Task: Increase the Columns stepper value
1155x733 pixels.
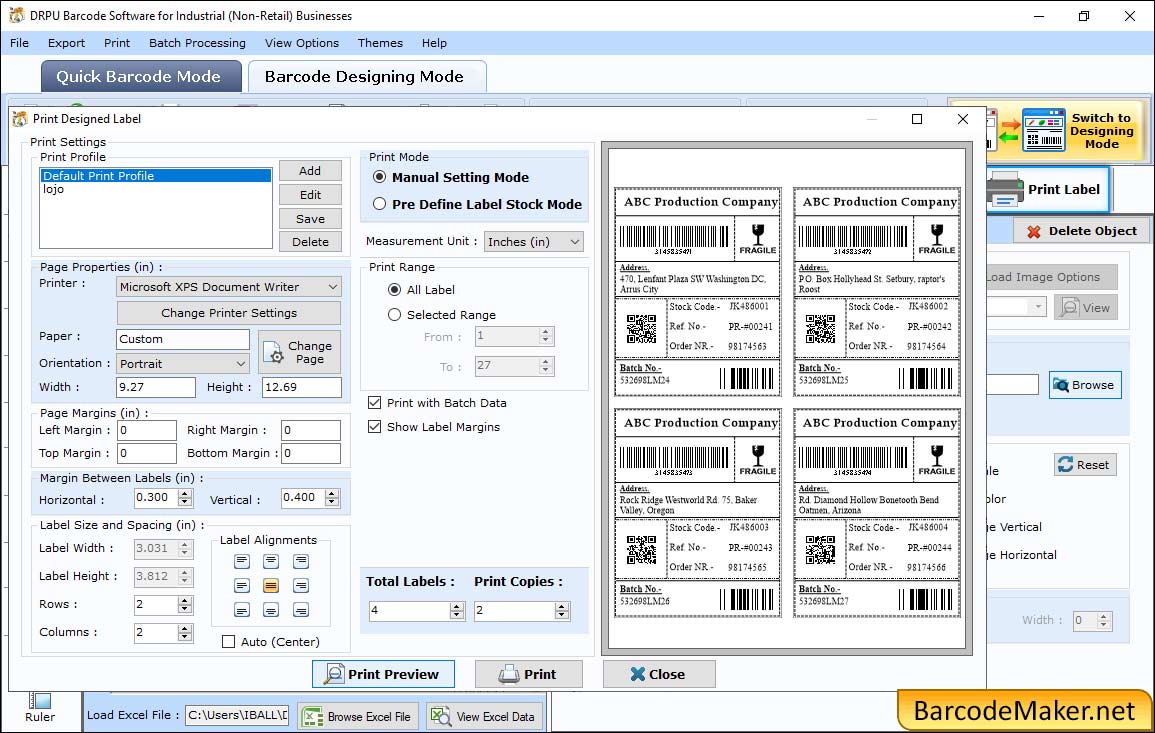Action: point(186,628)
